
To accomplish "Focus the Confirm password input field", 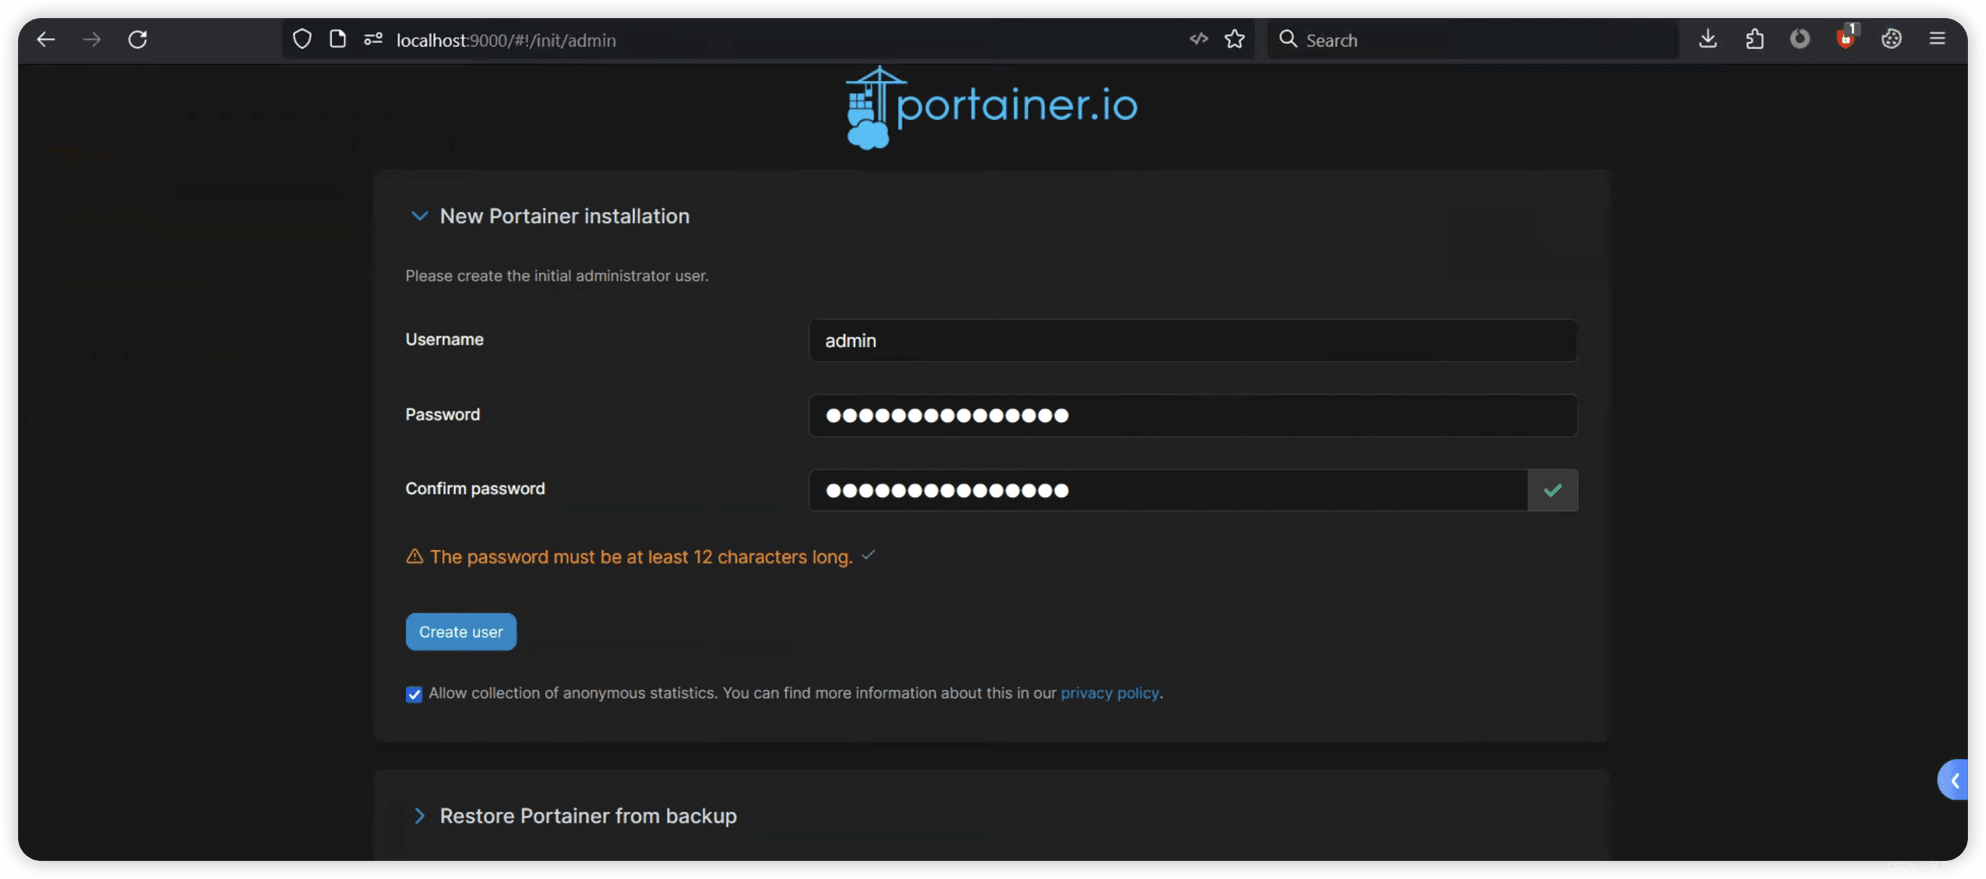I will click(1168, 490).
